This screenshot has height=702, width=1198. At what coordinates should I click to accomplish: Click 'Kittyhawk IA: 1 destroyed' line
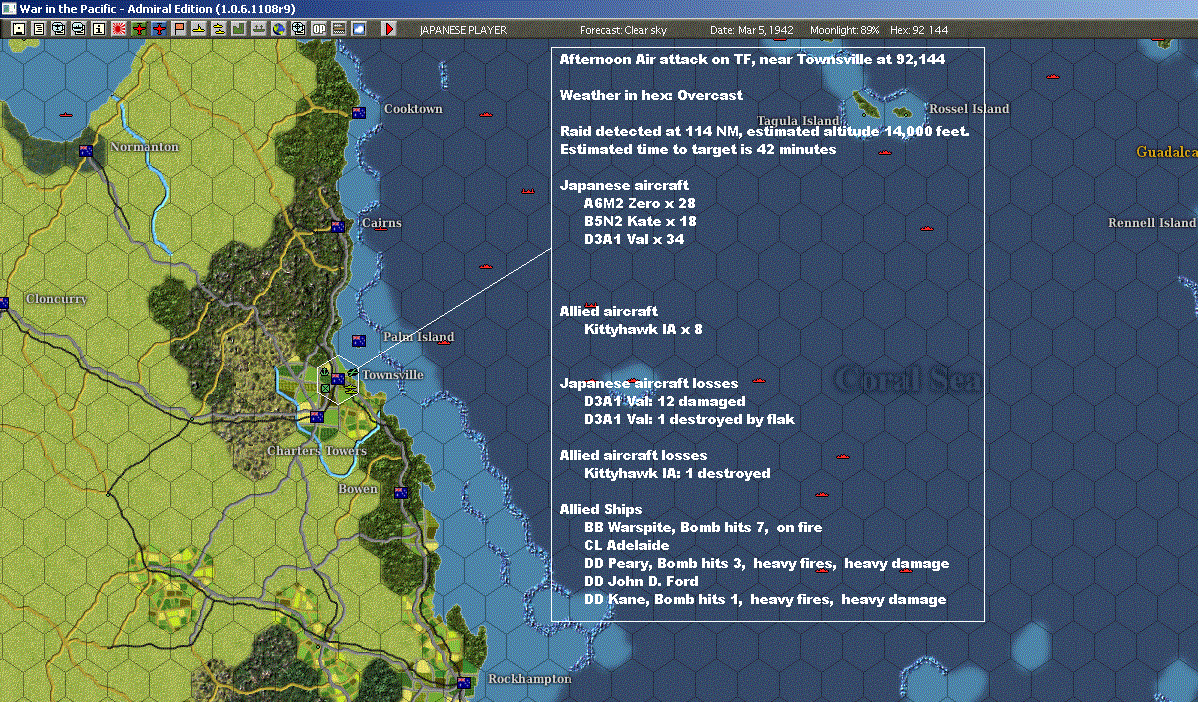677,474
